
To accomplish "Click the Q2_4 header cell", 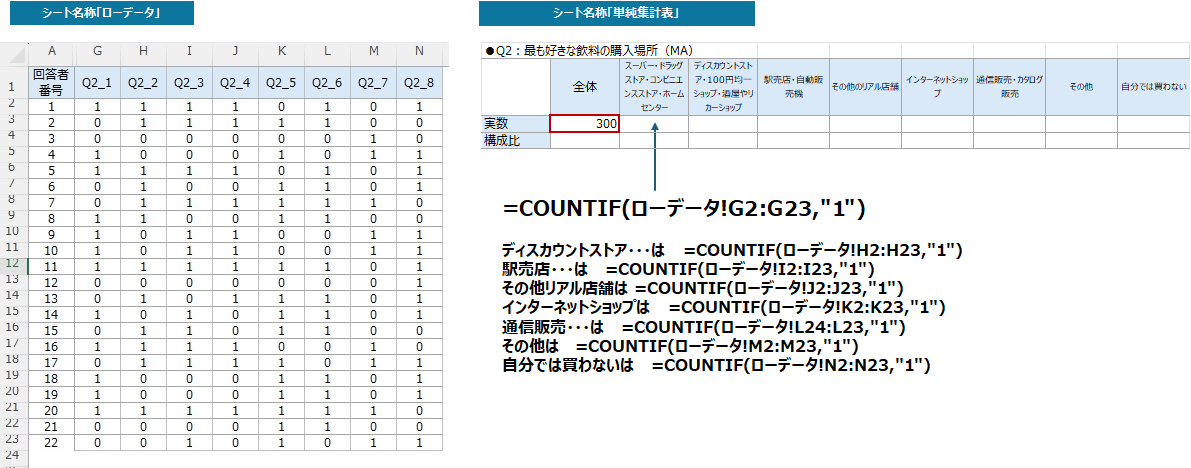I will tap(235, 81).
